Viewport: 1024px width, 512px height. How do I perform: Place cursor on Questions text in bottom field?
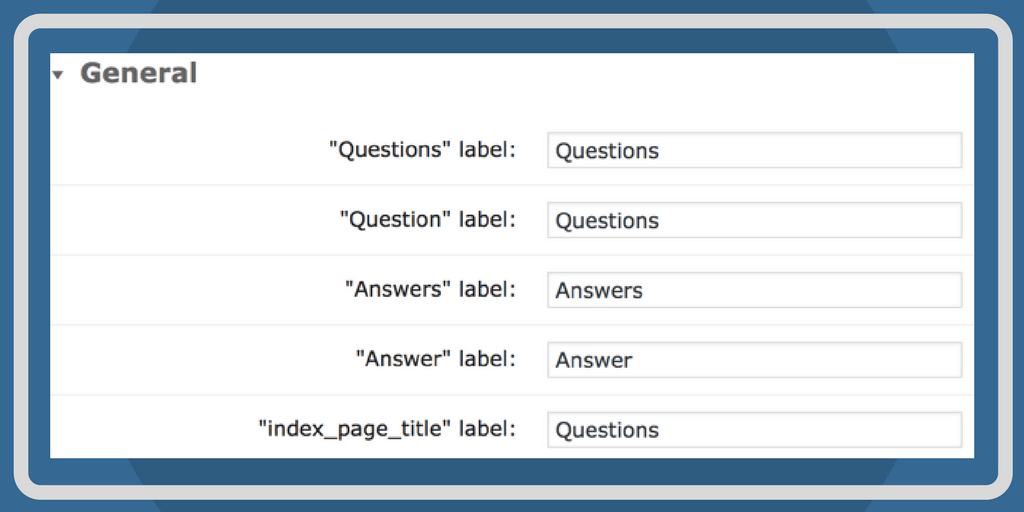pos(607,431)
